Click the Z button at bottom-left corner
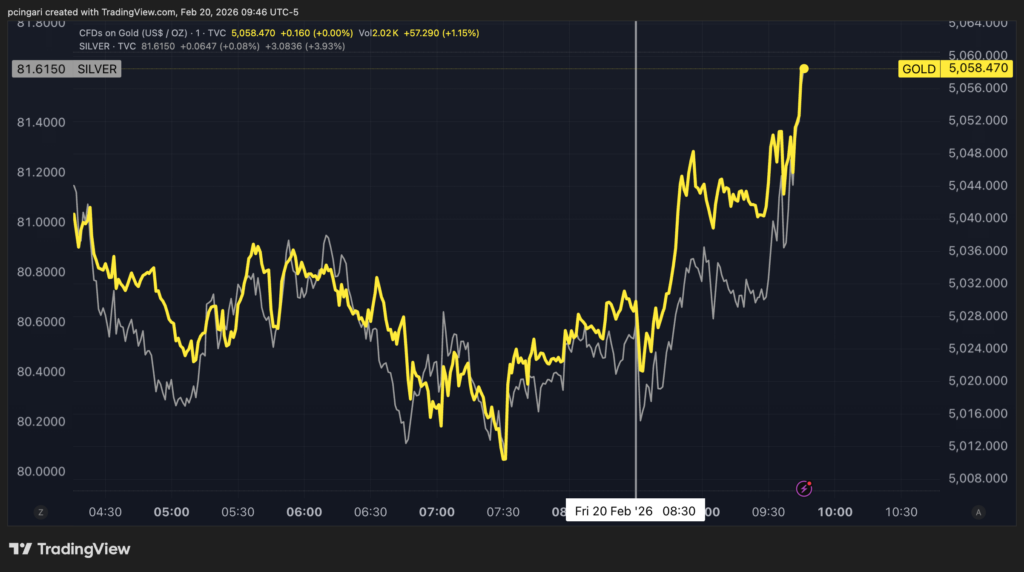The height and width of the screenshot is (572, 1024). (40, 512)
